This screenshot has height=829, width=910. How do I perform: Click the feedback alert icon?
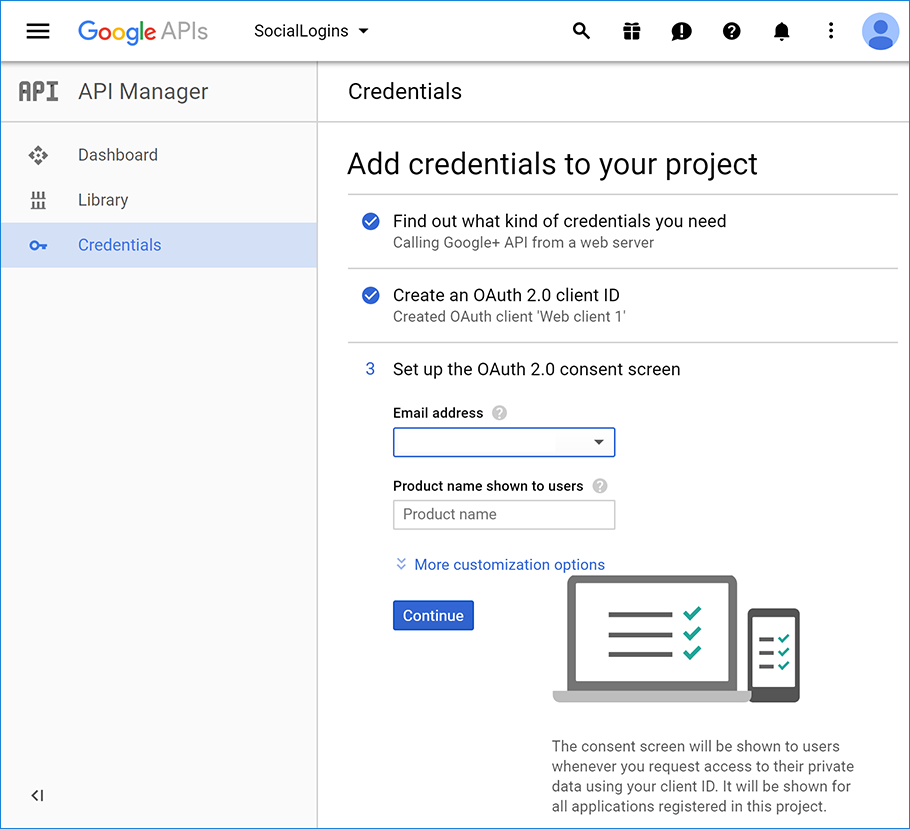[x=681, y=31]
